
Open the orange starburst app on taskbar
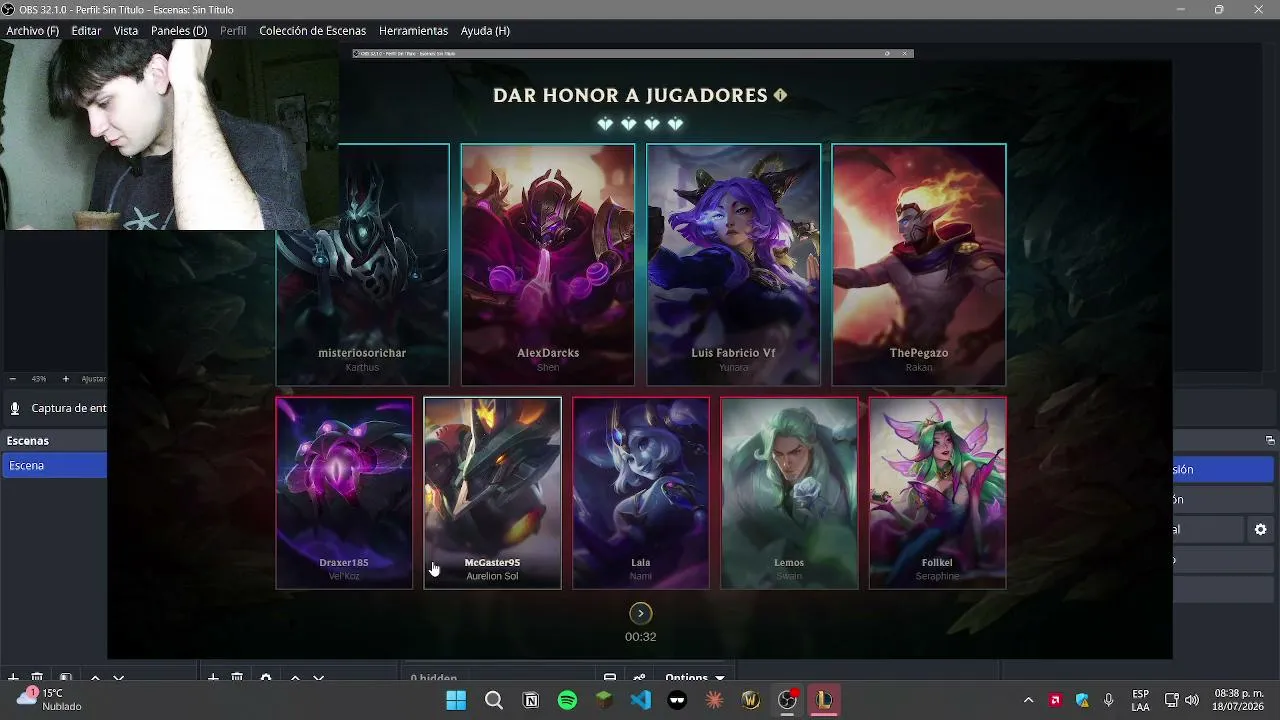tap(714, 700)
